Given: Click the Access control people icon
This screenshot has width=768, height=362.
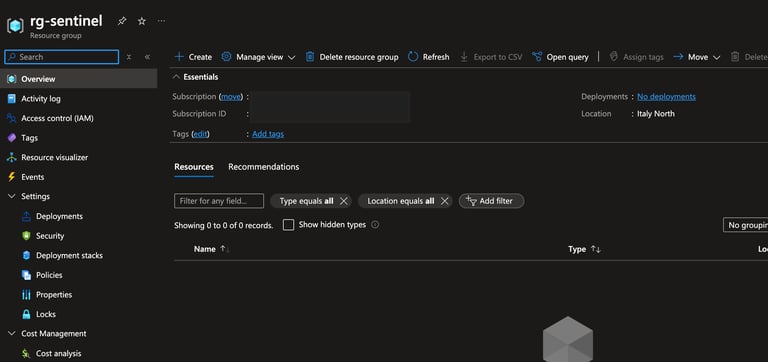Looking at the screenshot, I should pyautogui.click(x=12, y=118).
